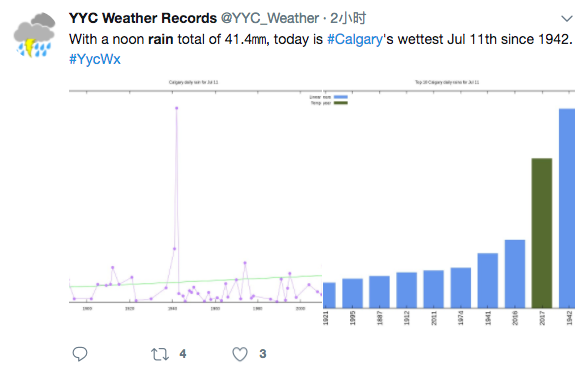Click the blue legend color swatch
This screenshot has width=581, height=370.
(x=341, y=97)
